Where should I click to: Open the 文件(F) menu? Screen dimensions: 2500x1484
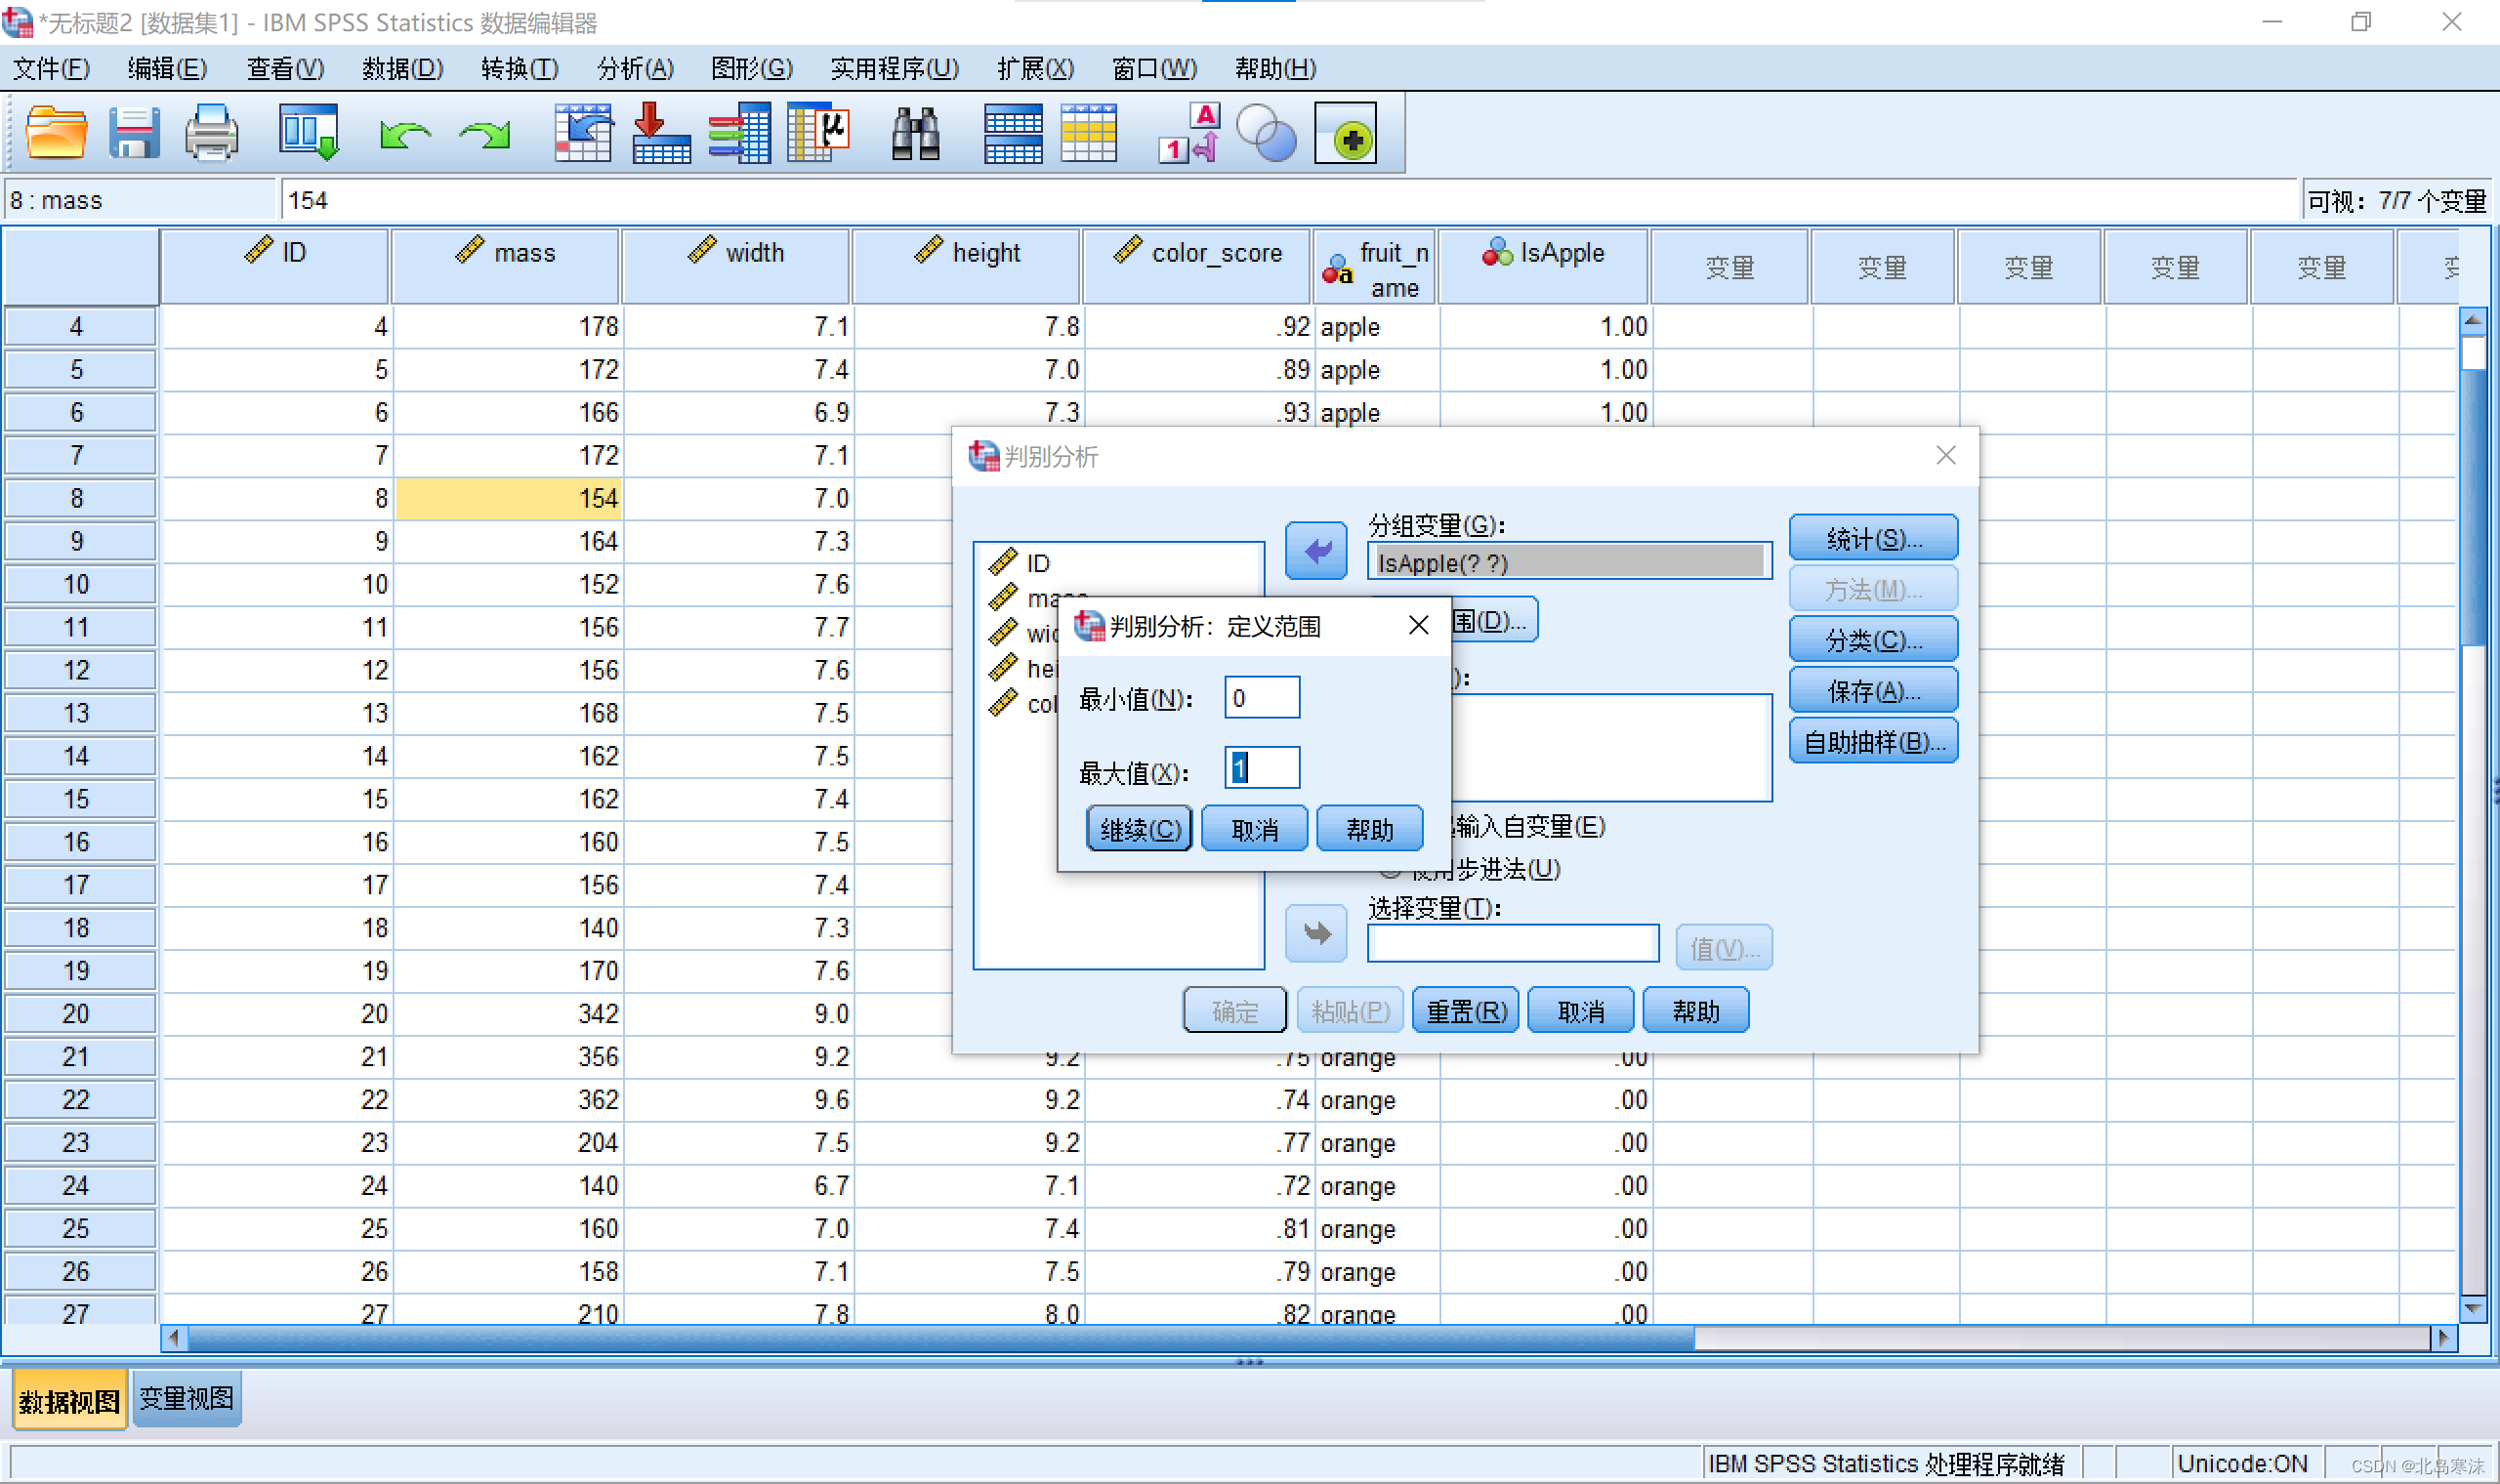click(x=51, y=68)
